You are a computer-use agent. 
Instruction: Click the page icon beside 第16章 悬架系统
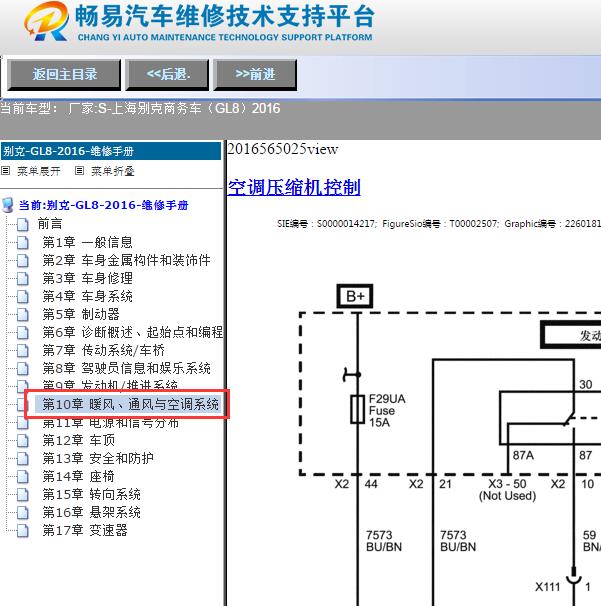[x=23, y=512]
